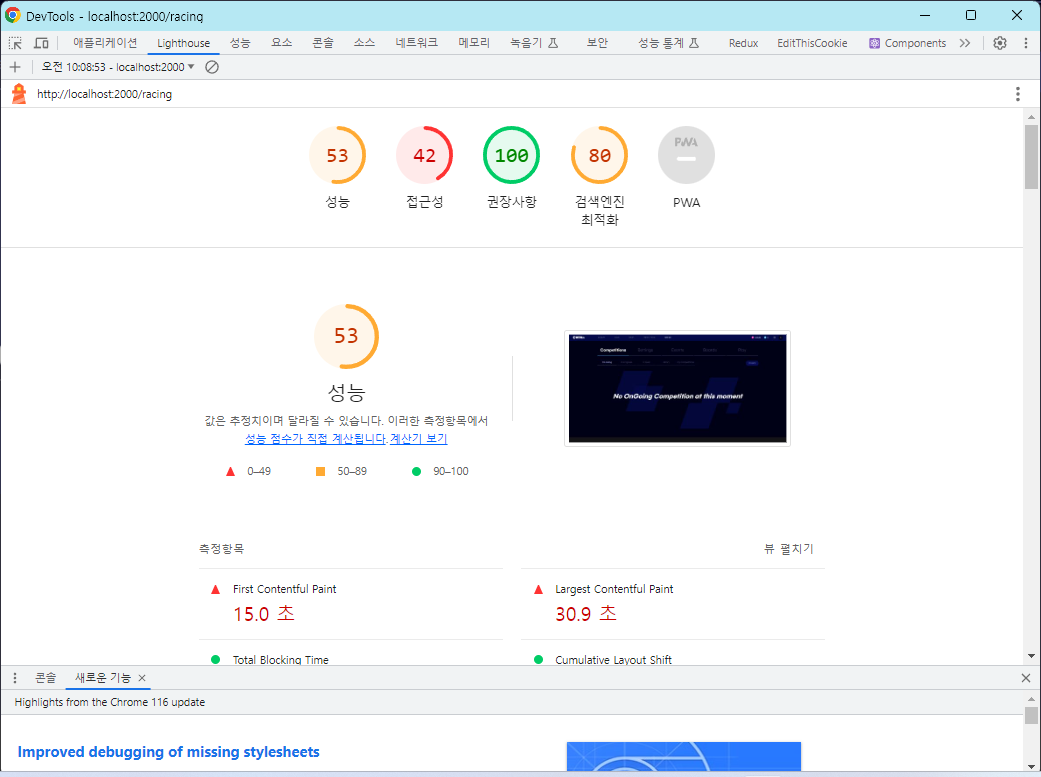Screen dimensions: 1041x777
Task: Click the 50–89 orange legend item
Action: click(x=341, y=472)
